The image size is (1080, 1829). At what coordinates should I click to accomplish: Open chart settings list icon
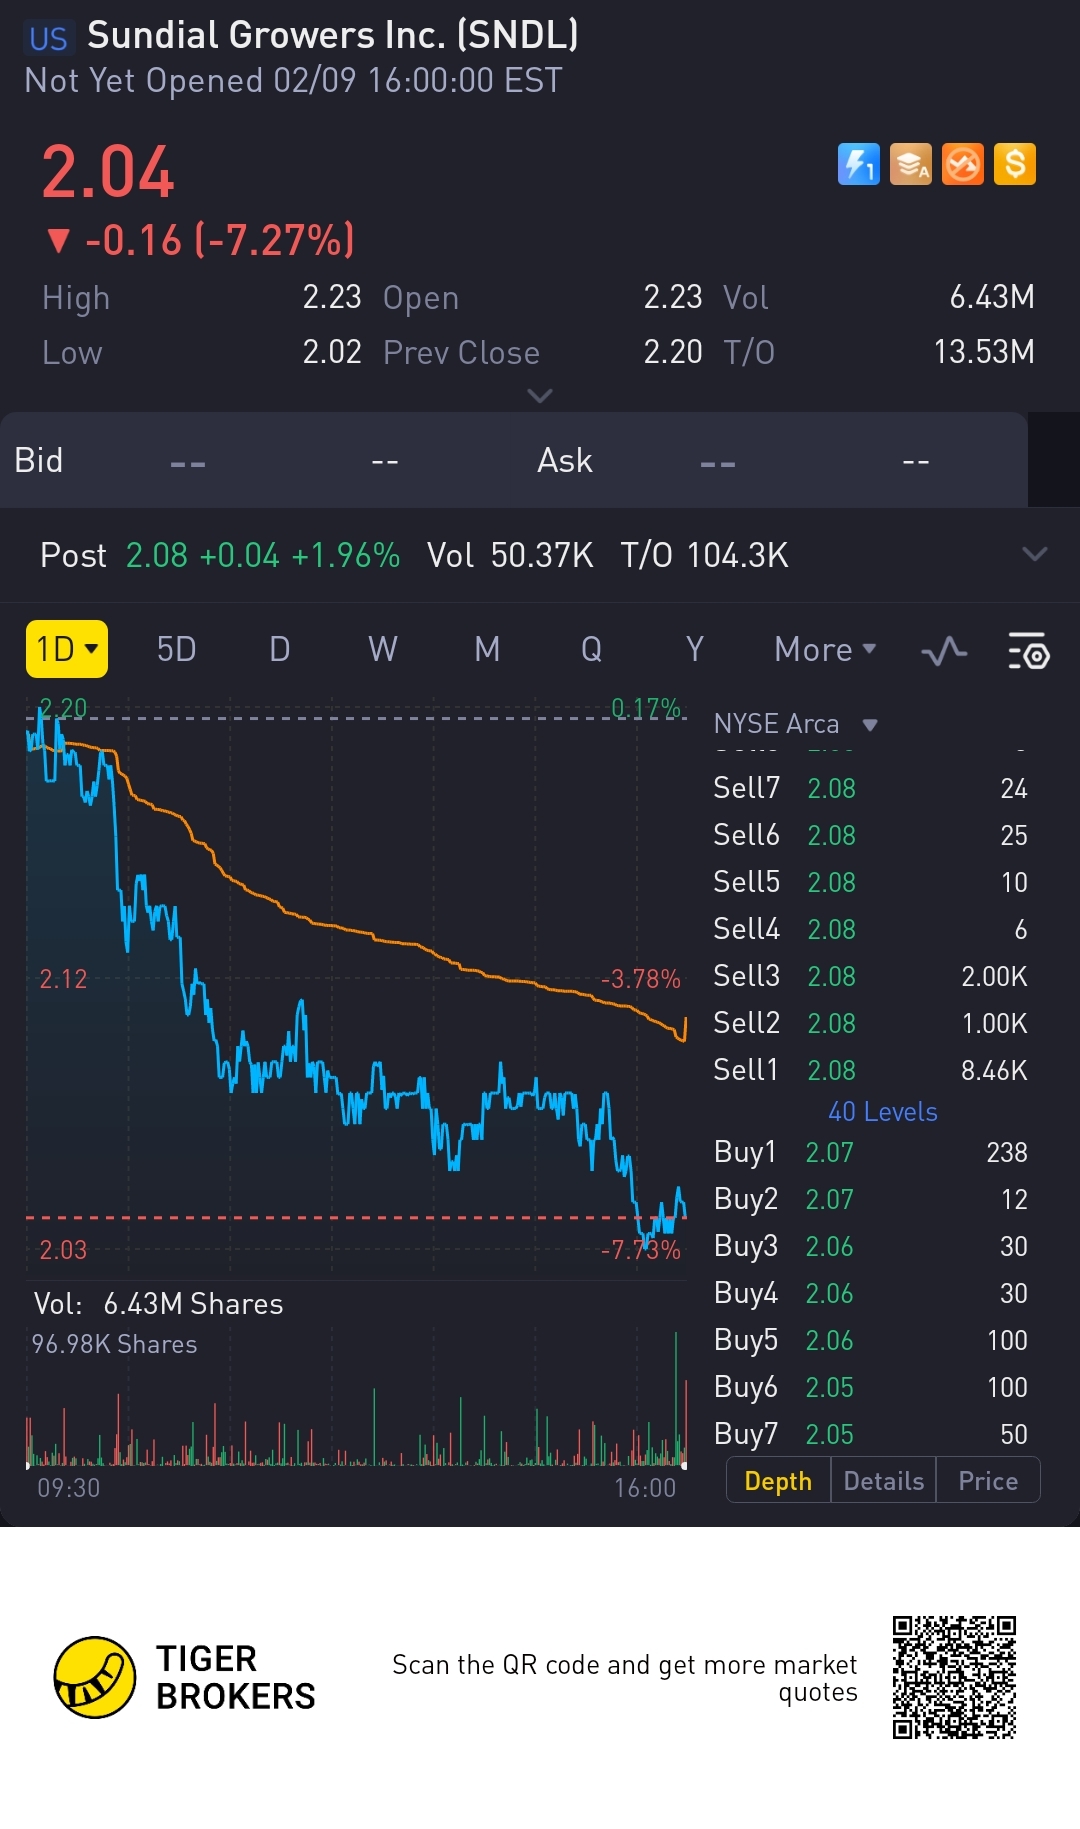[x=1028, y=651]
